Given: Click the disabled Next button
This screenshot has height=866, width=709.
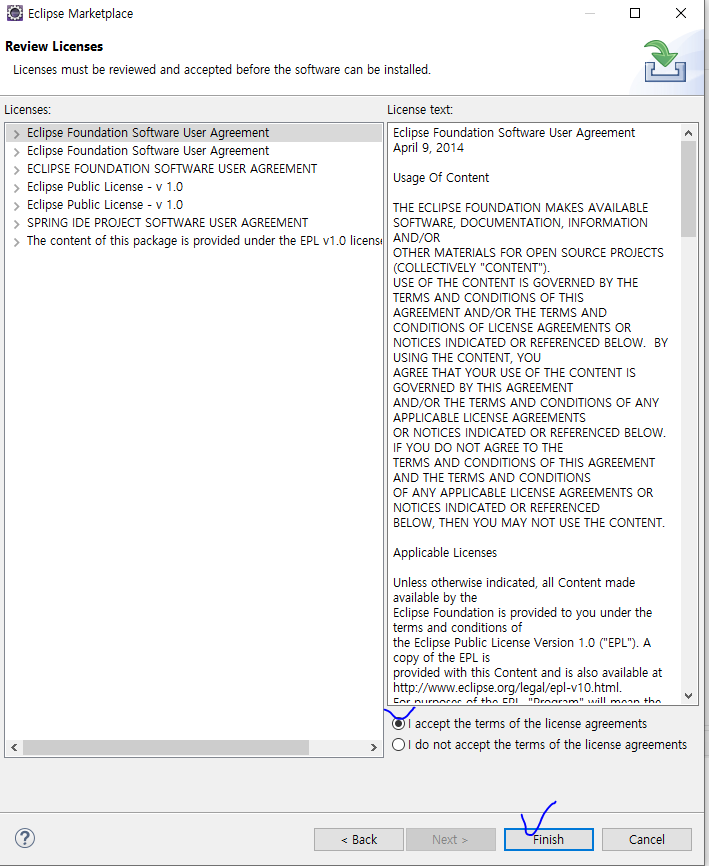Looking at the screenshot, I should tap(451, 839).
